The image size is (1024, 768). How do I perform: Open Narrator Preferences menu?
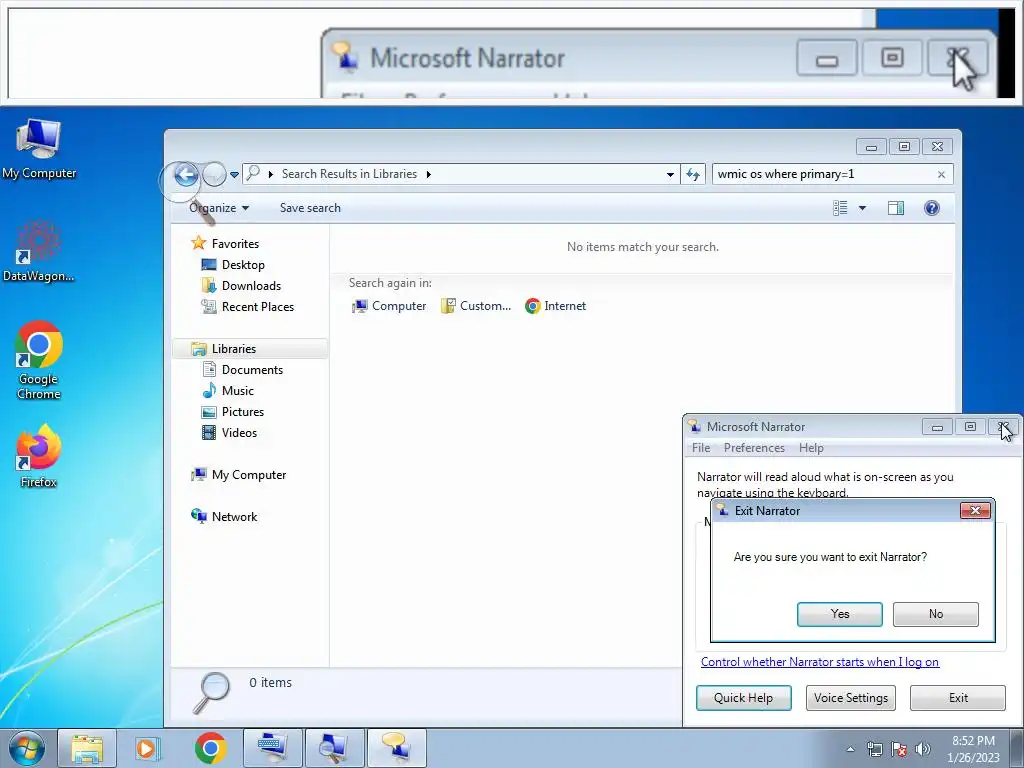click(754, 448)
